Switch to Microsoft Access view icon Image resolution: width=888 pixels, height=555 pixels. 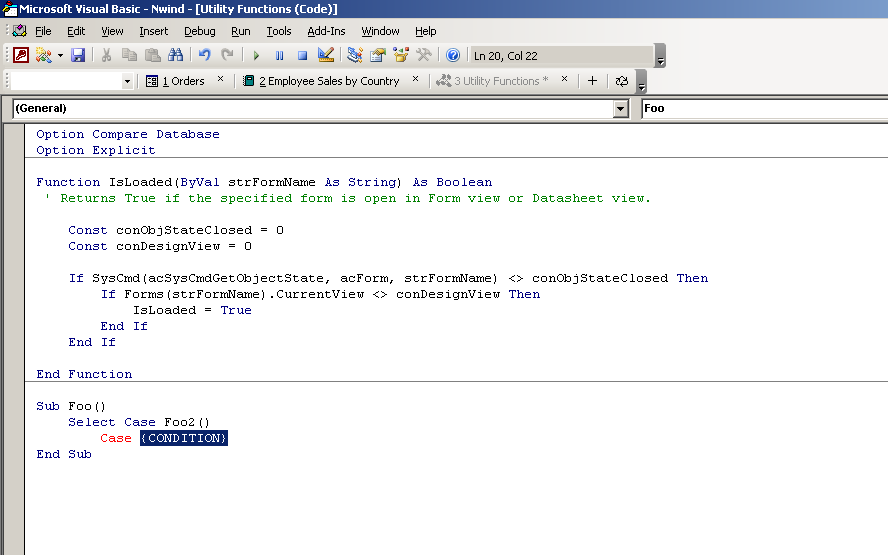point(21,55)
